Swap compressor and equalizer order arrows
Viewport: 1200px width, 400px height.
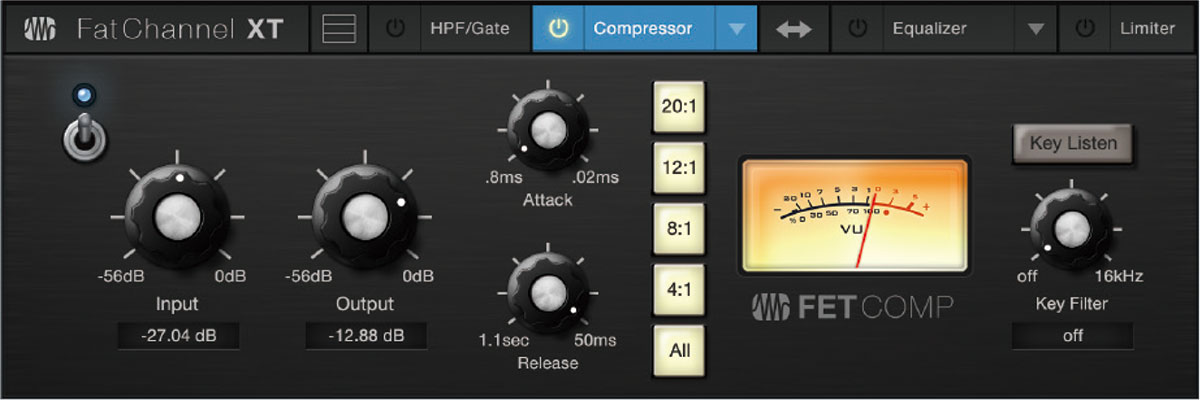click(x=794, y=30)
